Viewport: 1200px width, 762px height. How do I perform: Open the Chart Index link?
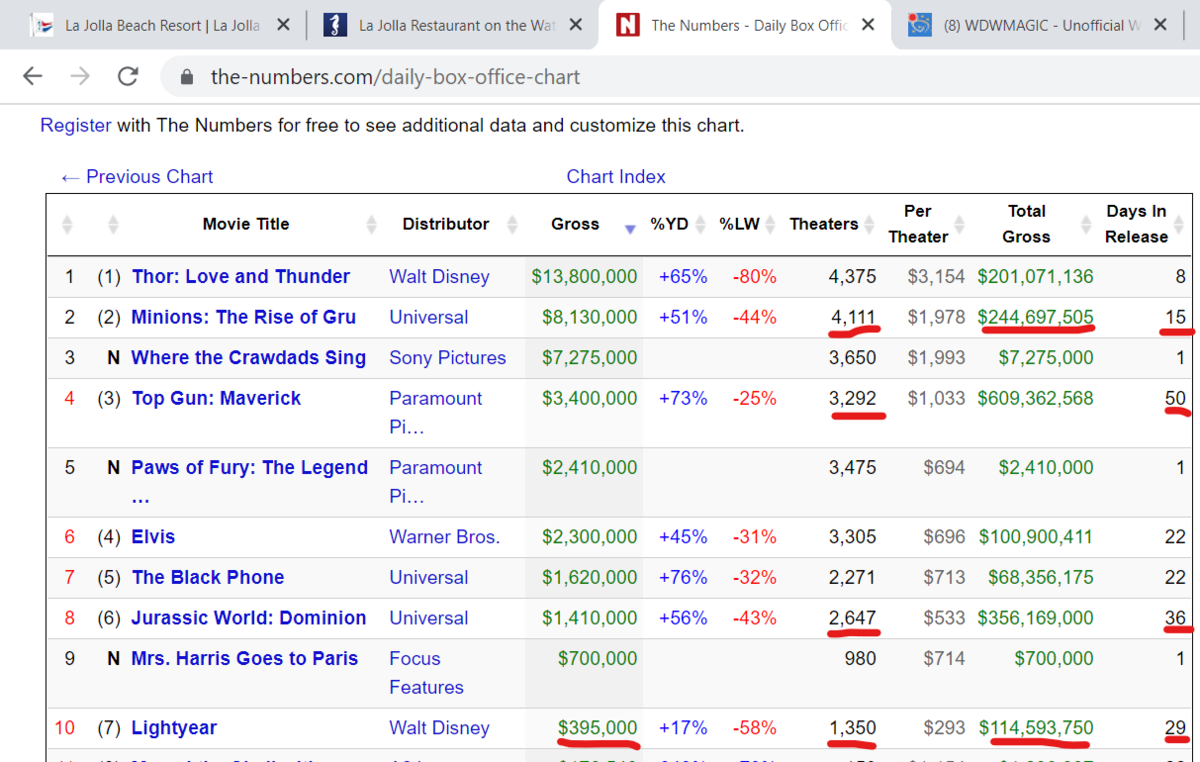click(616, 177)
